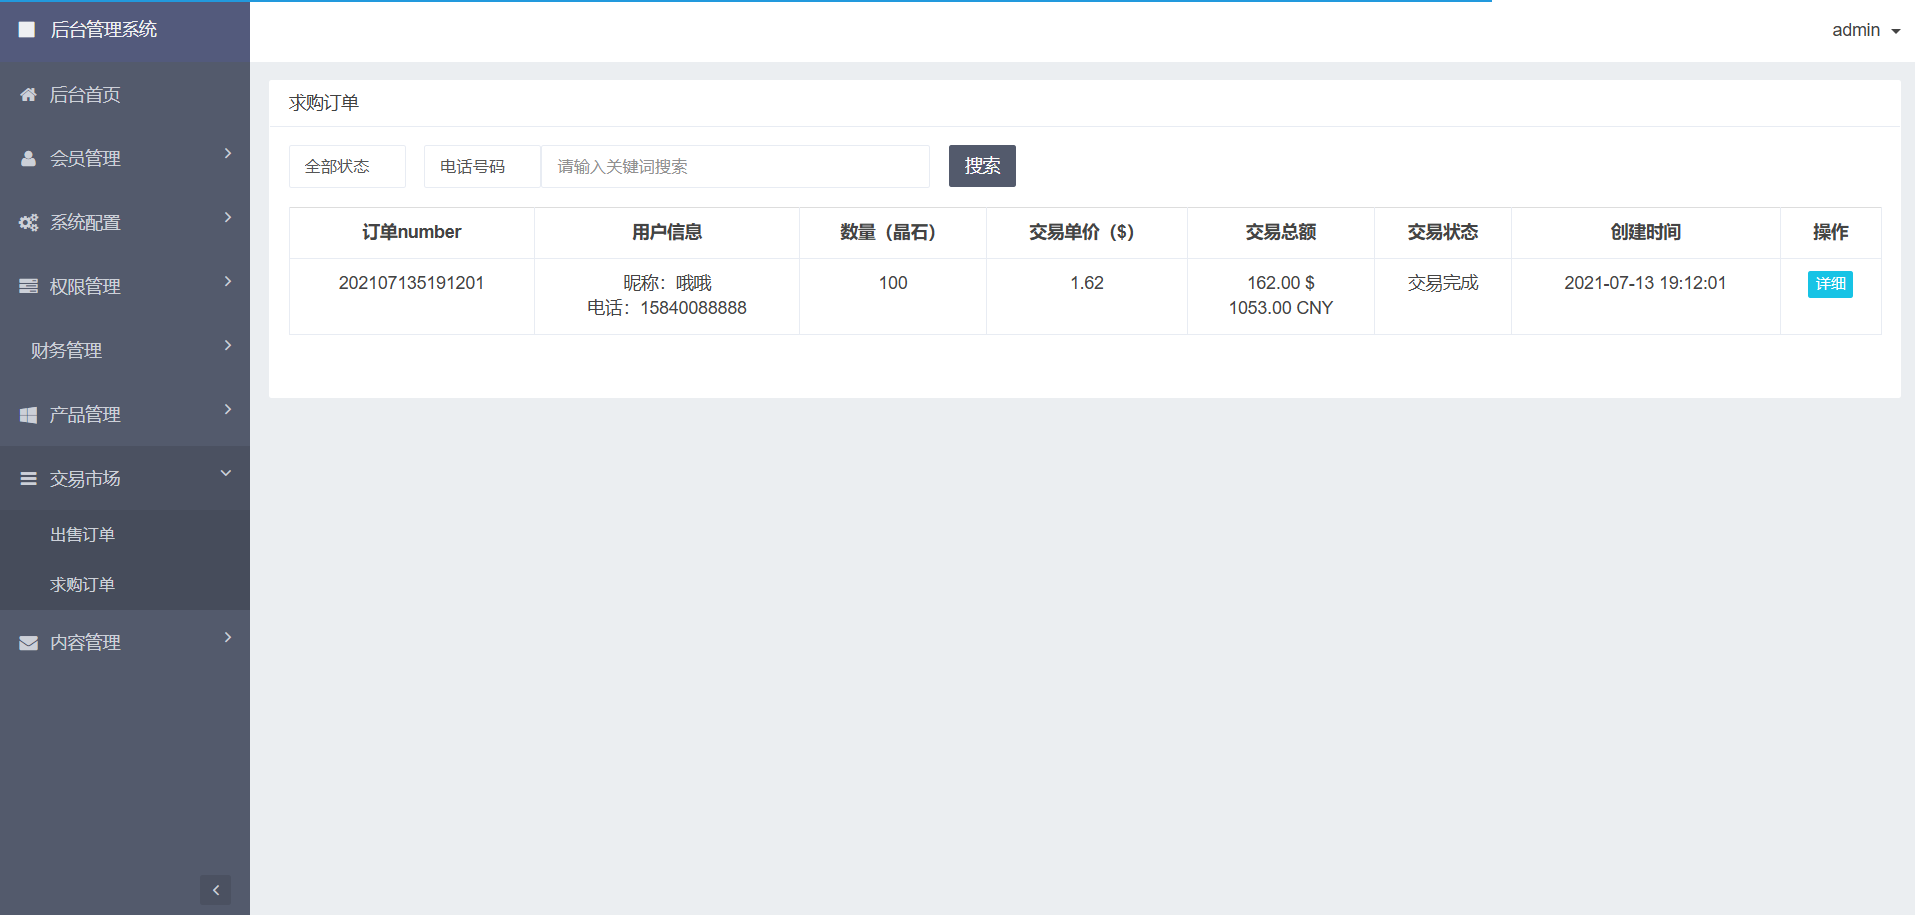Click the 创建时间 column header

click(x=1645, y=232)
